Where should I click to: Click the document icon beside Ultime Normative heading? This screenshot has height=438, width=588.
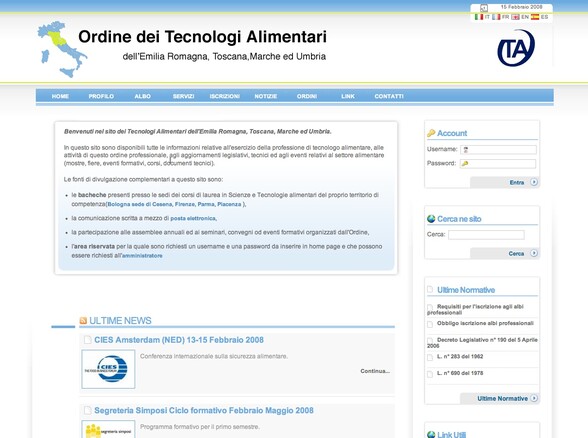pos(430,290)
